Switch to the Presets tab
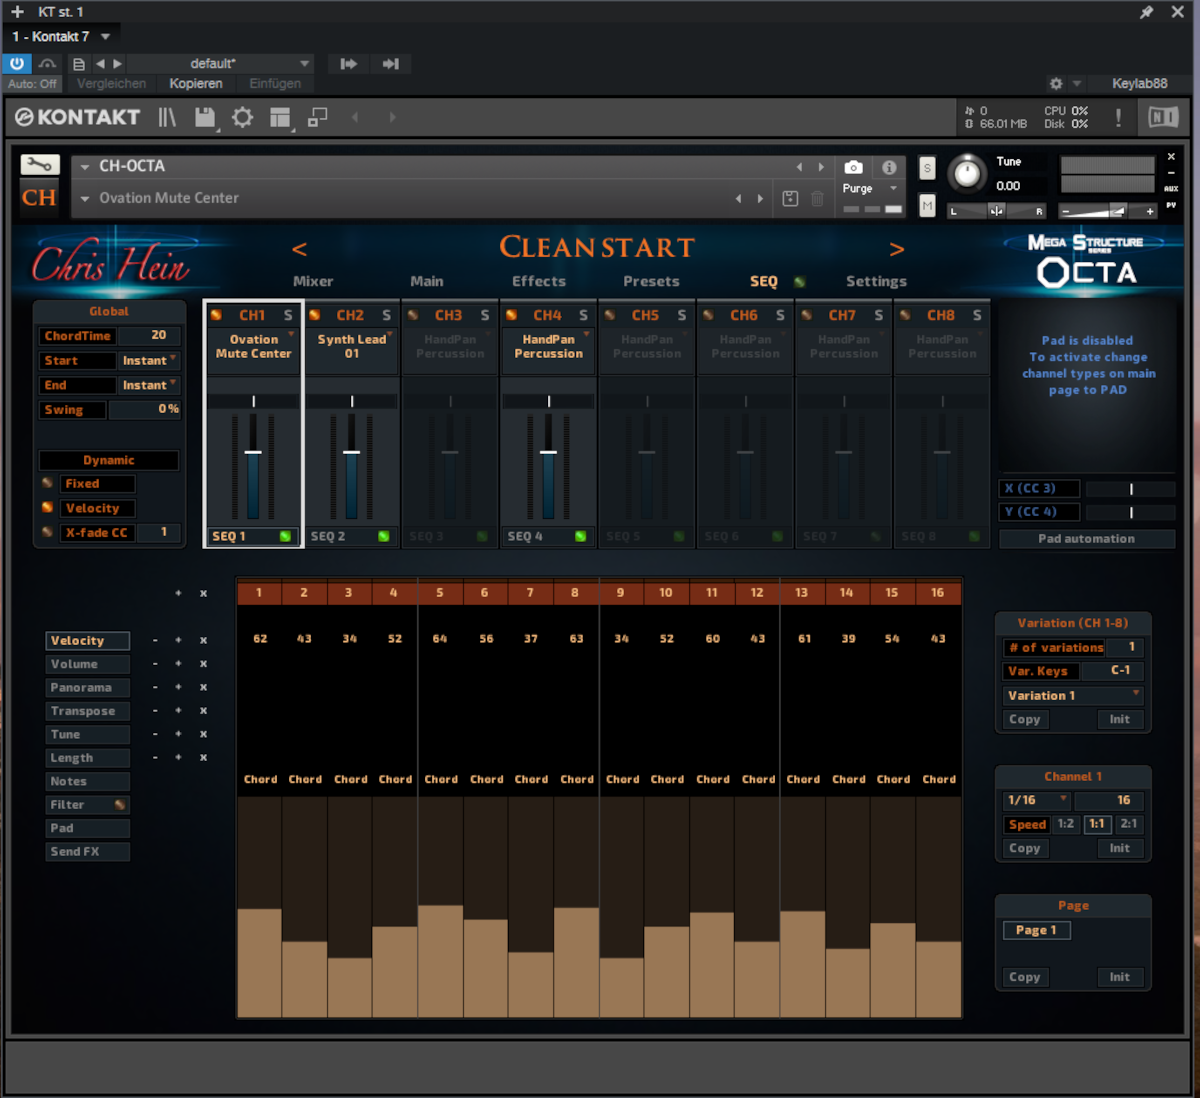Viewport: 1200px width, 1098px height. point(651,282)
